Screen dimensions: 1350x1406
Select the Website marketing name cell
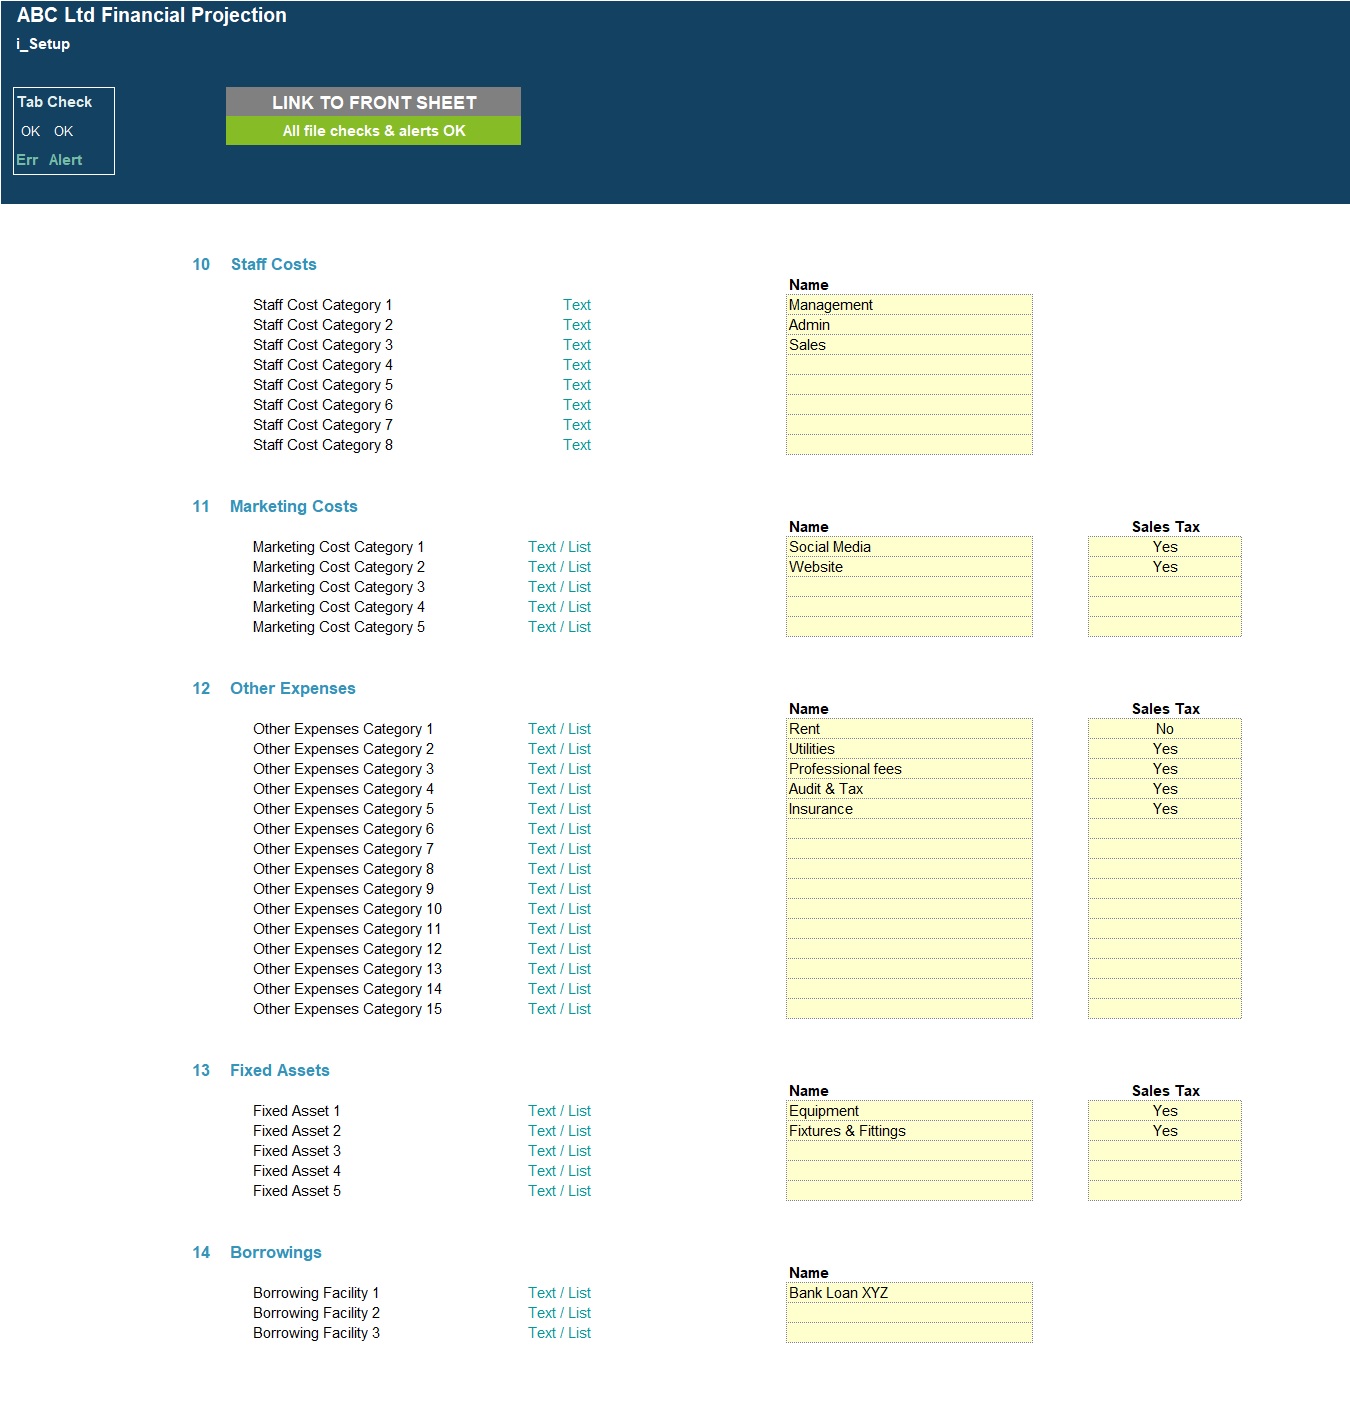coord(909,567)
